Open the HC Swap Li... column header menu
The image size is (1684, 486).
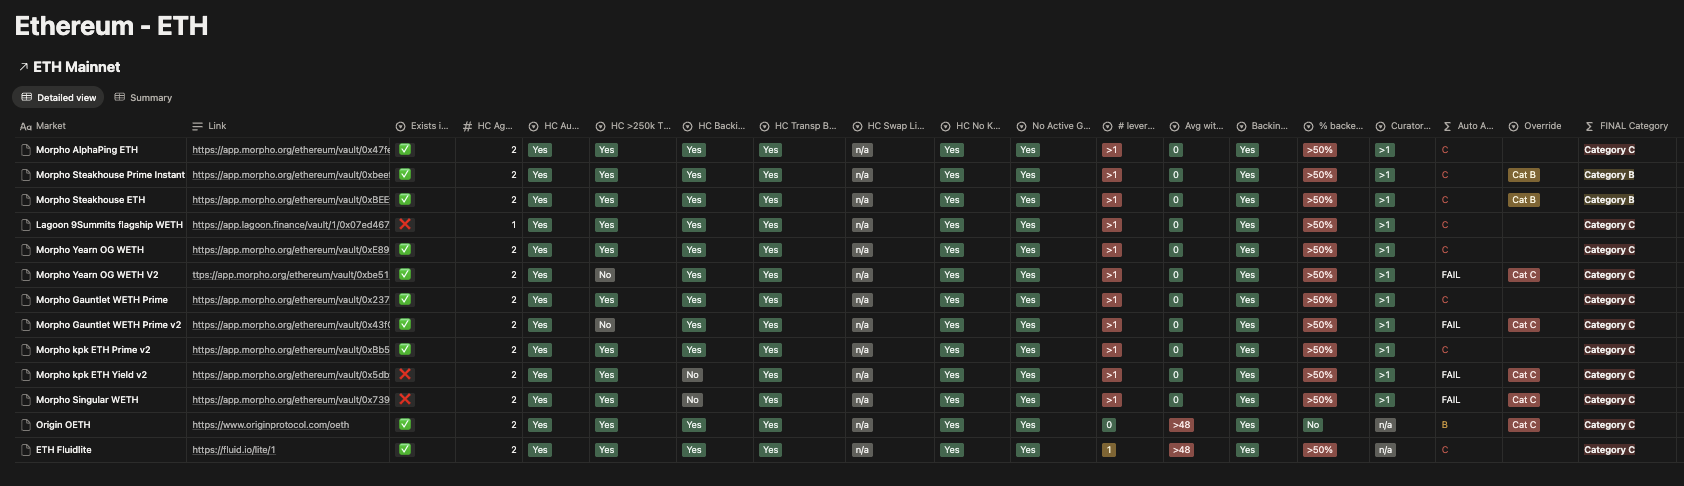[894, 126]
